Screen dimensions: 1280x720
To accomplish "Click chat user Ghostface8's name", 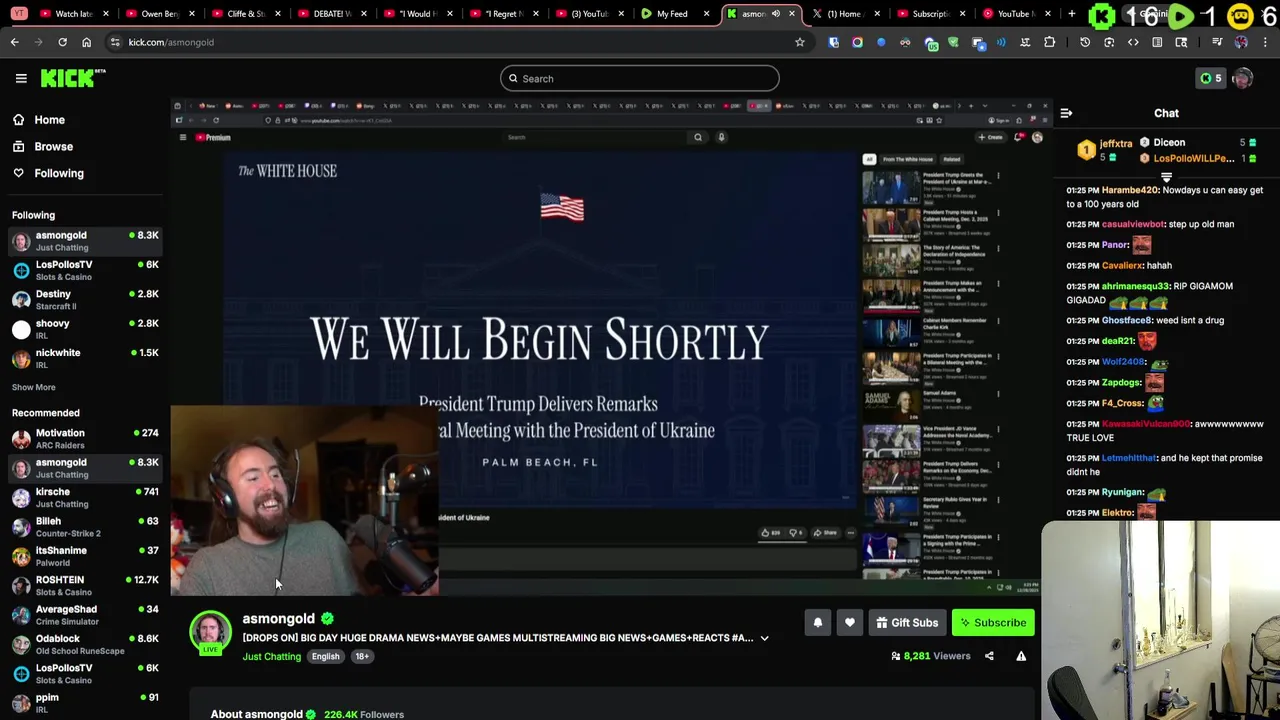I will point(1127,321).
